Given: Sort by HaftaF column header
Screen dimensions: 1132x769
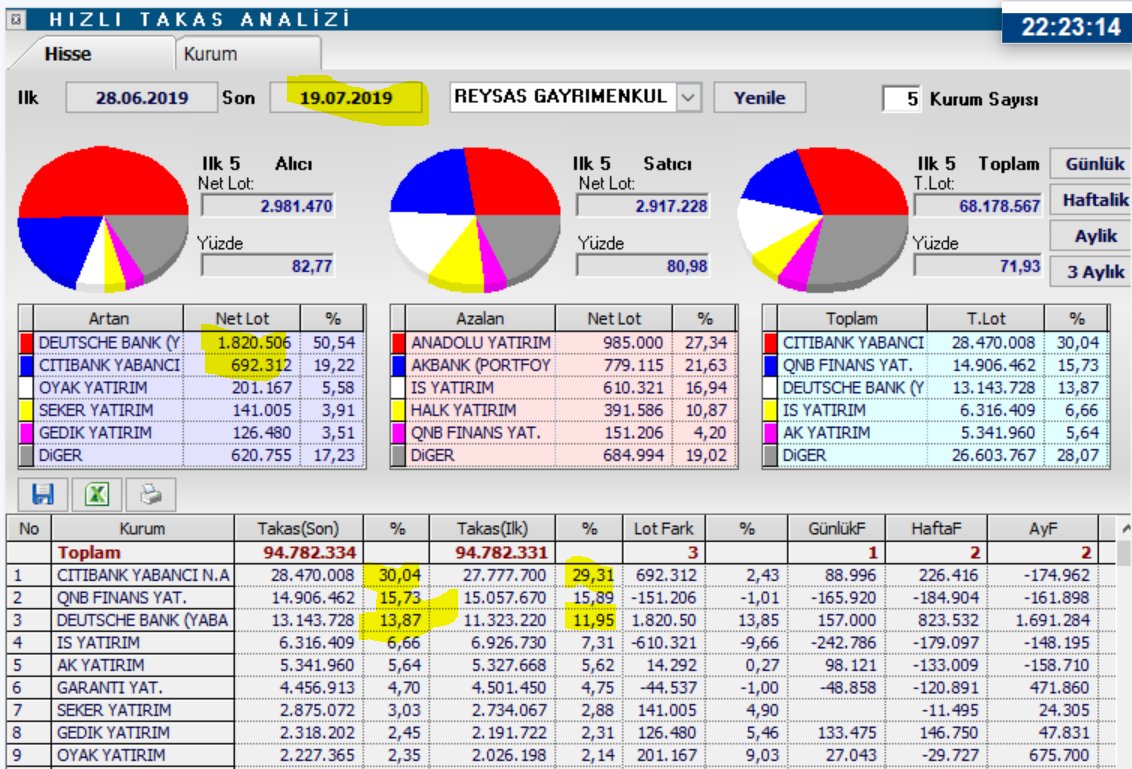Looking at the screenshot, I should coord(936,529).
